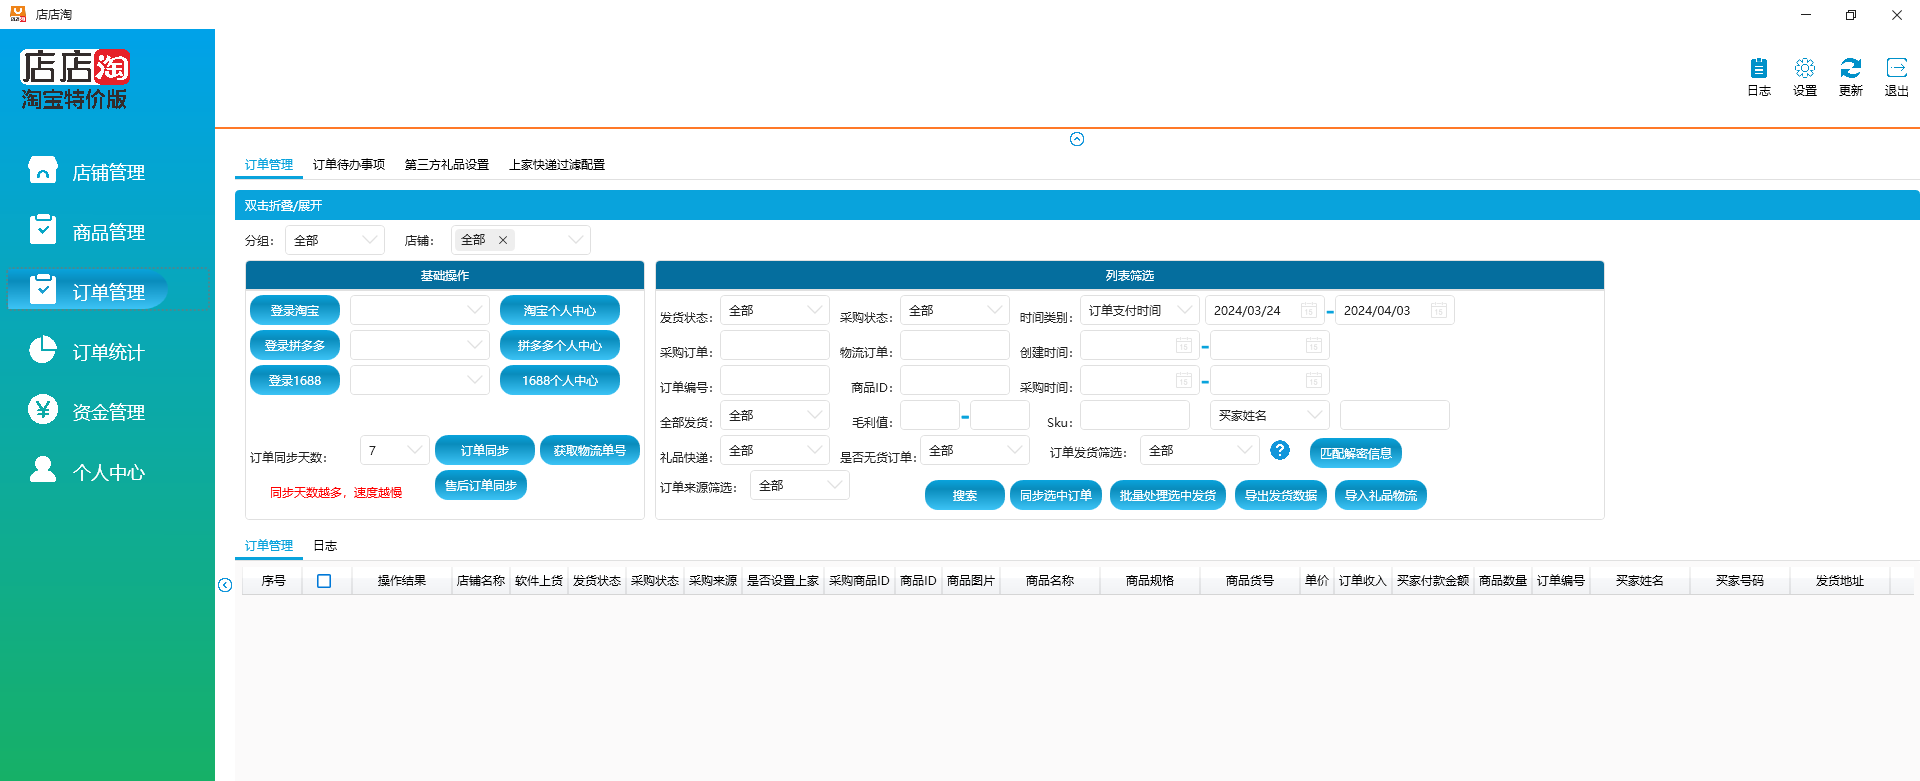Expand the 订单发货筛选 dropdown
Screen dimensions: 1920x781
1200,450
